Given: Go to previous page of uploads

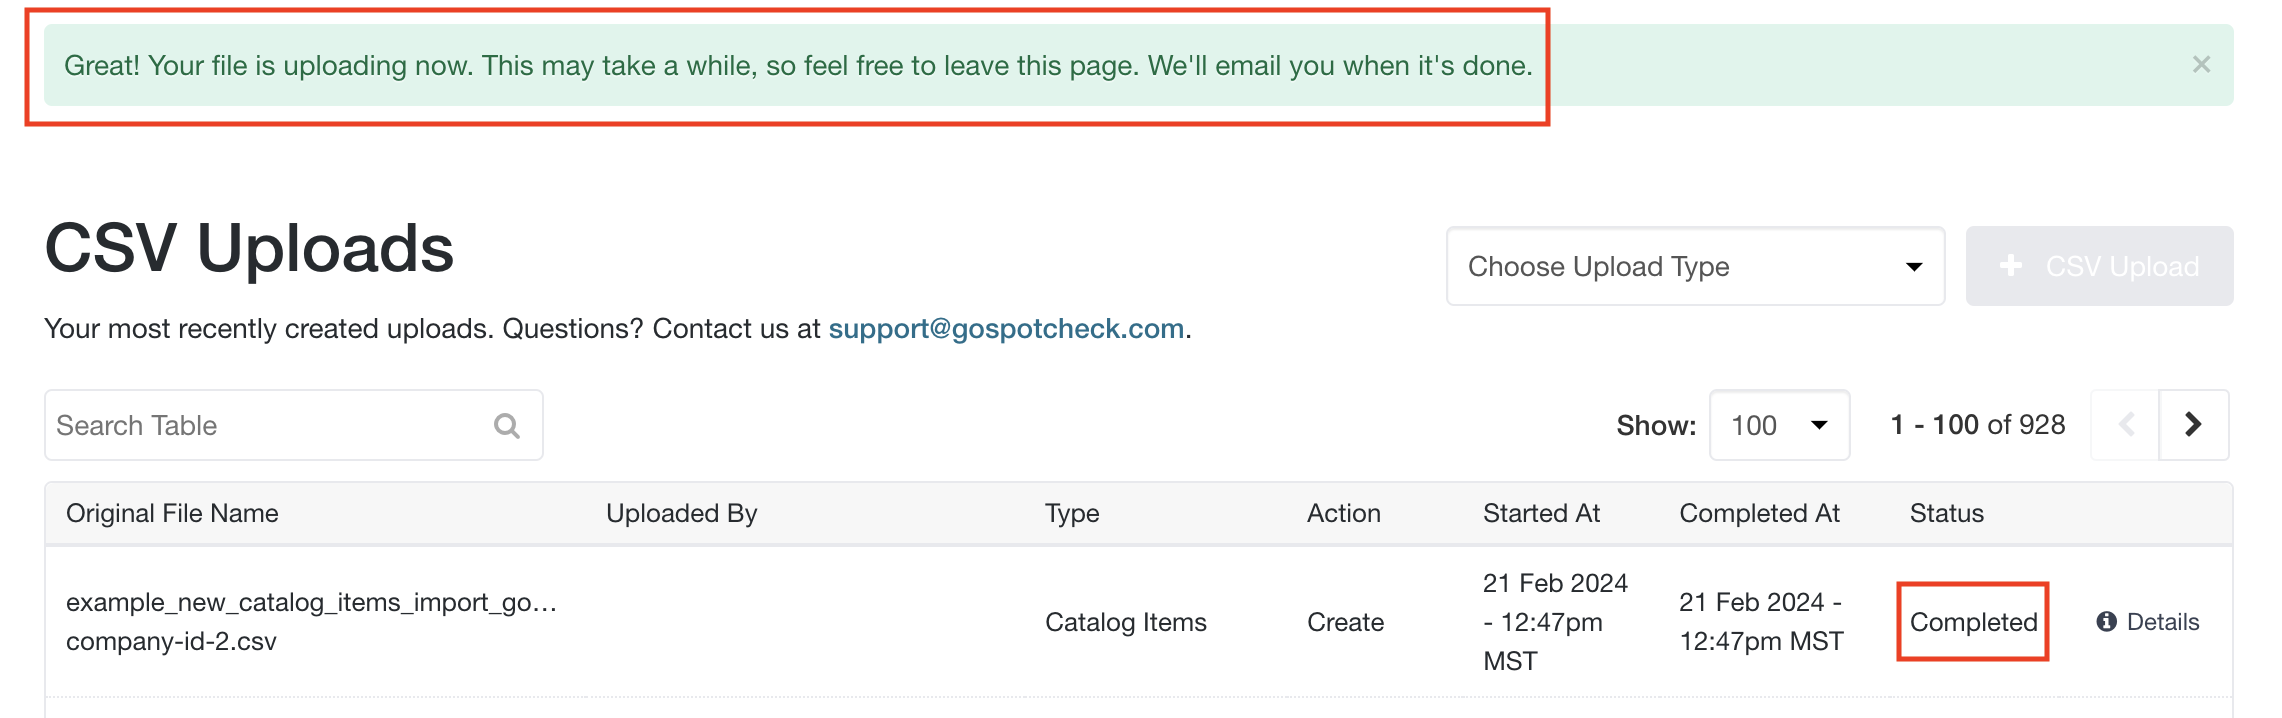Looking at the screenshot, I should pos(2126,425).
